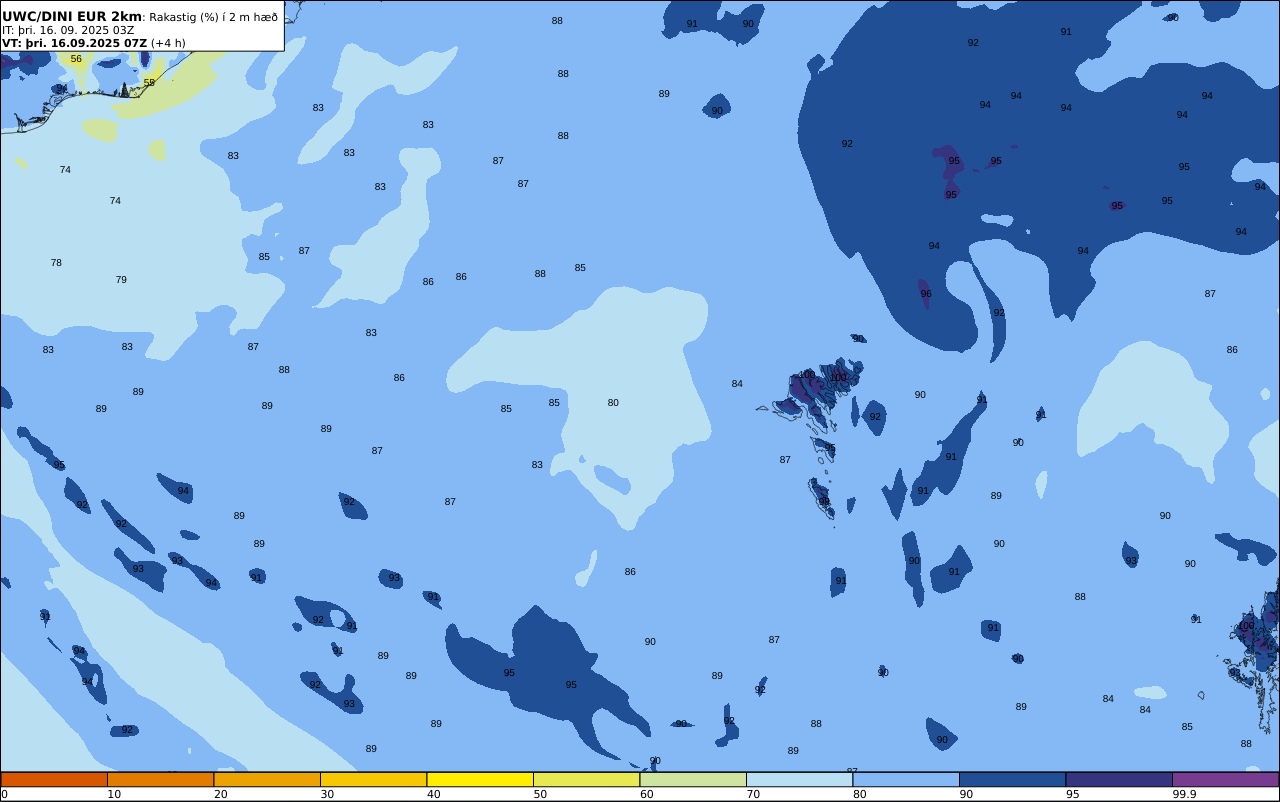Click the '20' legend tick label
This screenshot has height=802, width=1280.
click(220, 794)
